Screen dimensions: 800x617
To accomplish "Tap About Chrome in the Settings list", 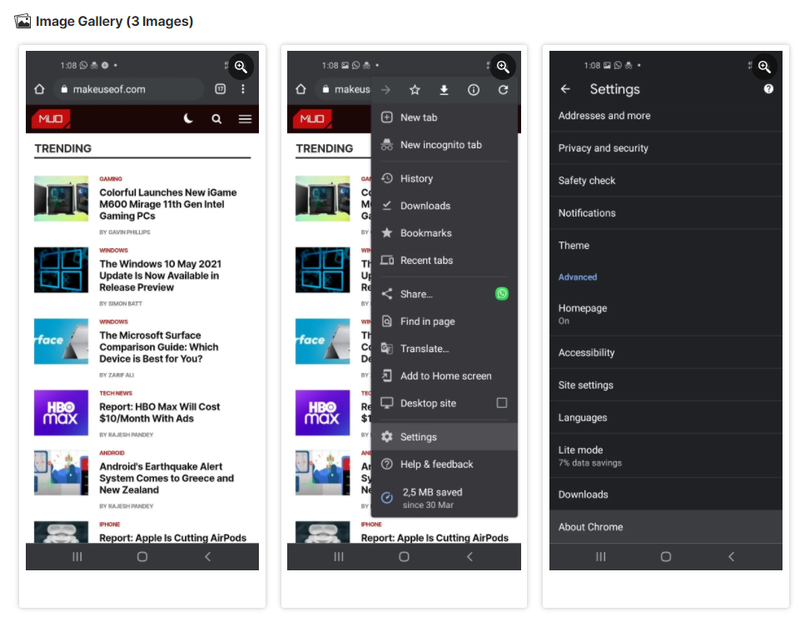I will pos(591,527).
